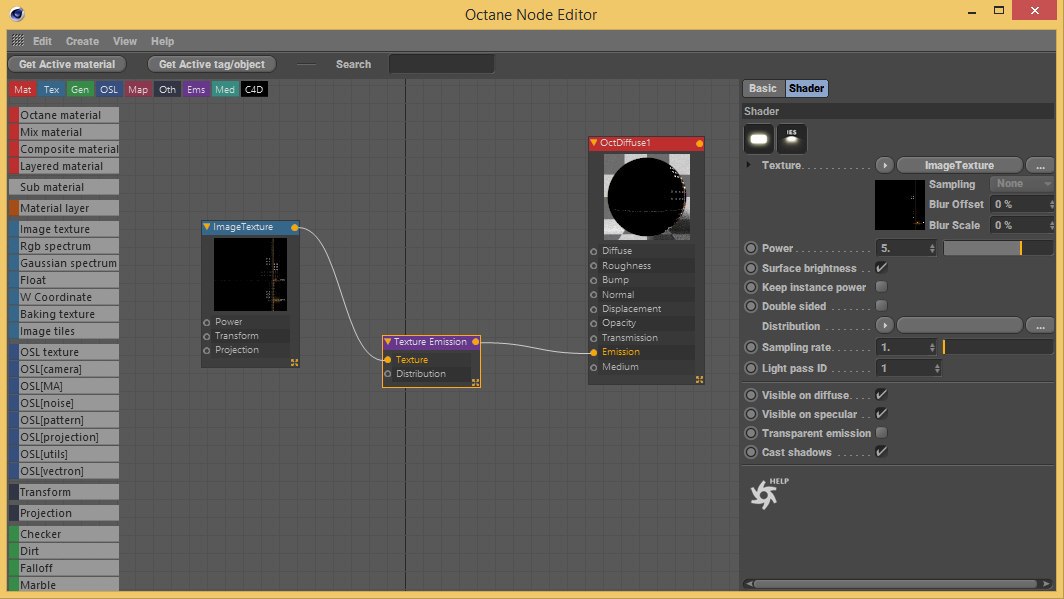Adjust the Power slider bar
1064x599 pixels.
[998, 248]
